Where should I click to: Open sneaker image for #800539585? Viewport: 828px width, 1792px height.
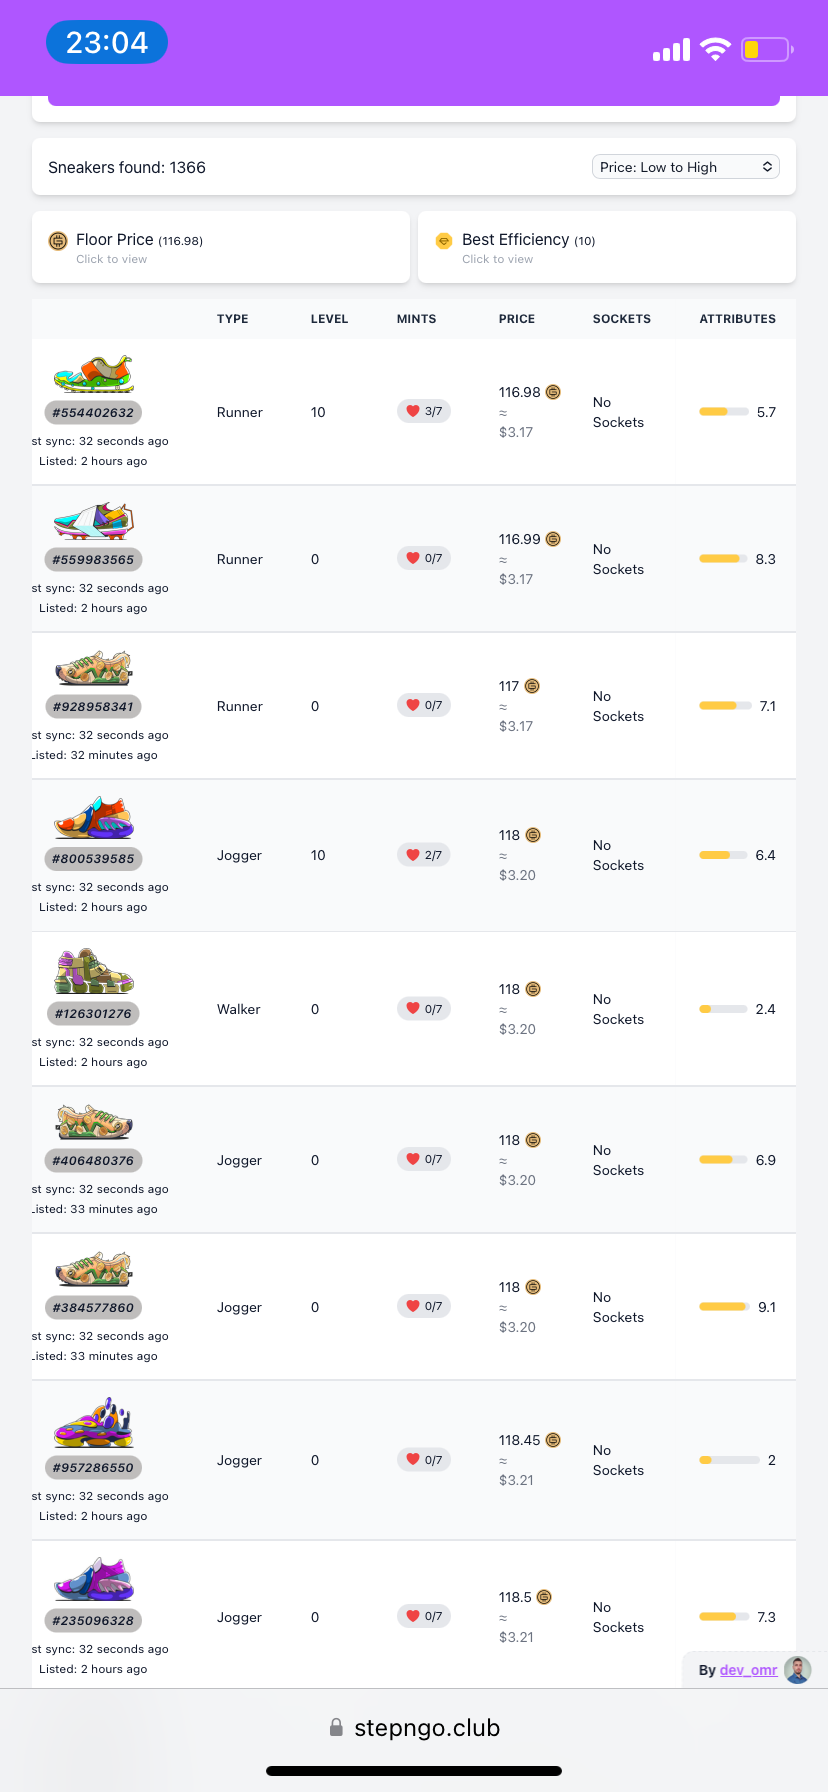click(x=93, y=818)
